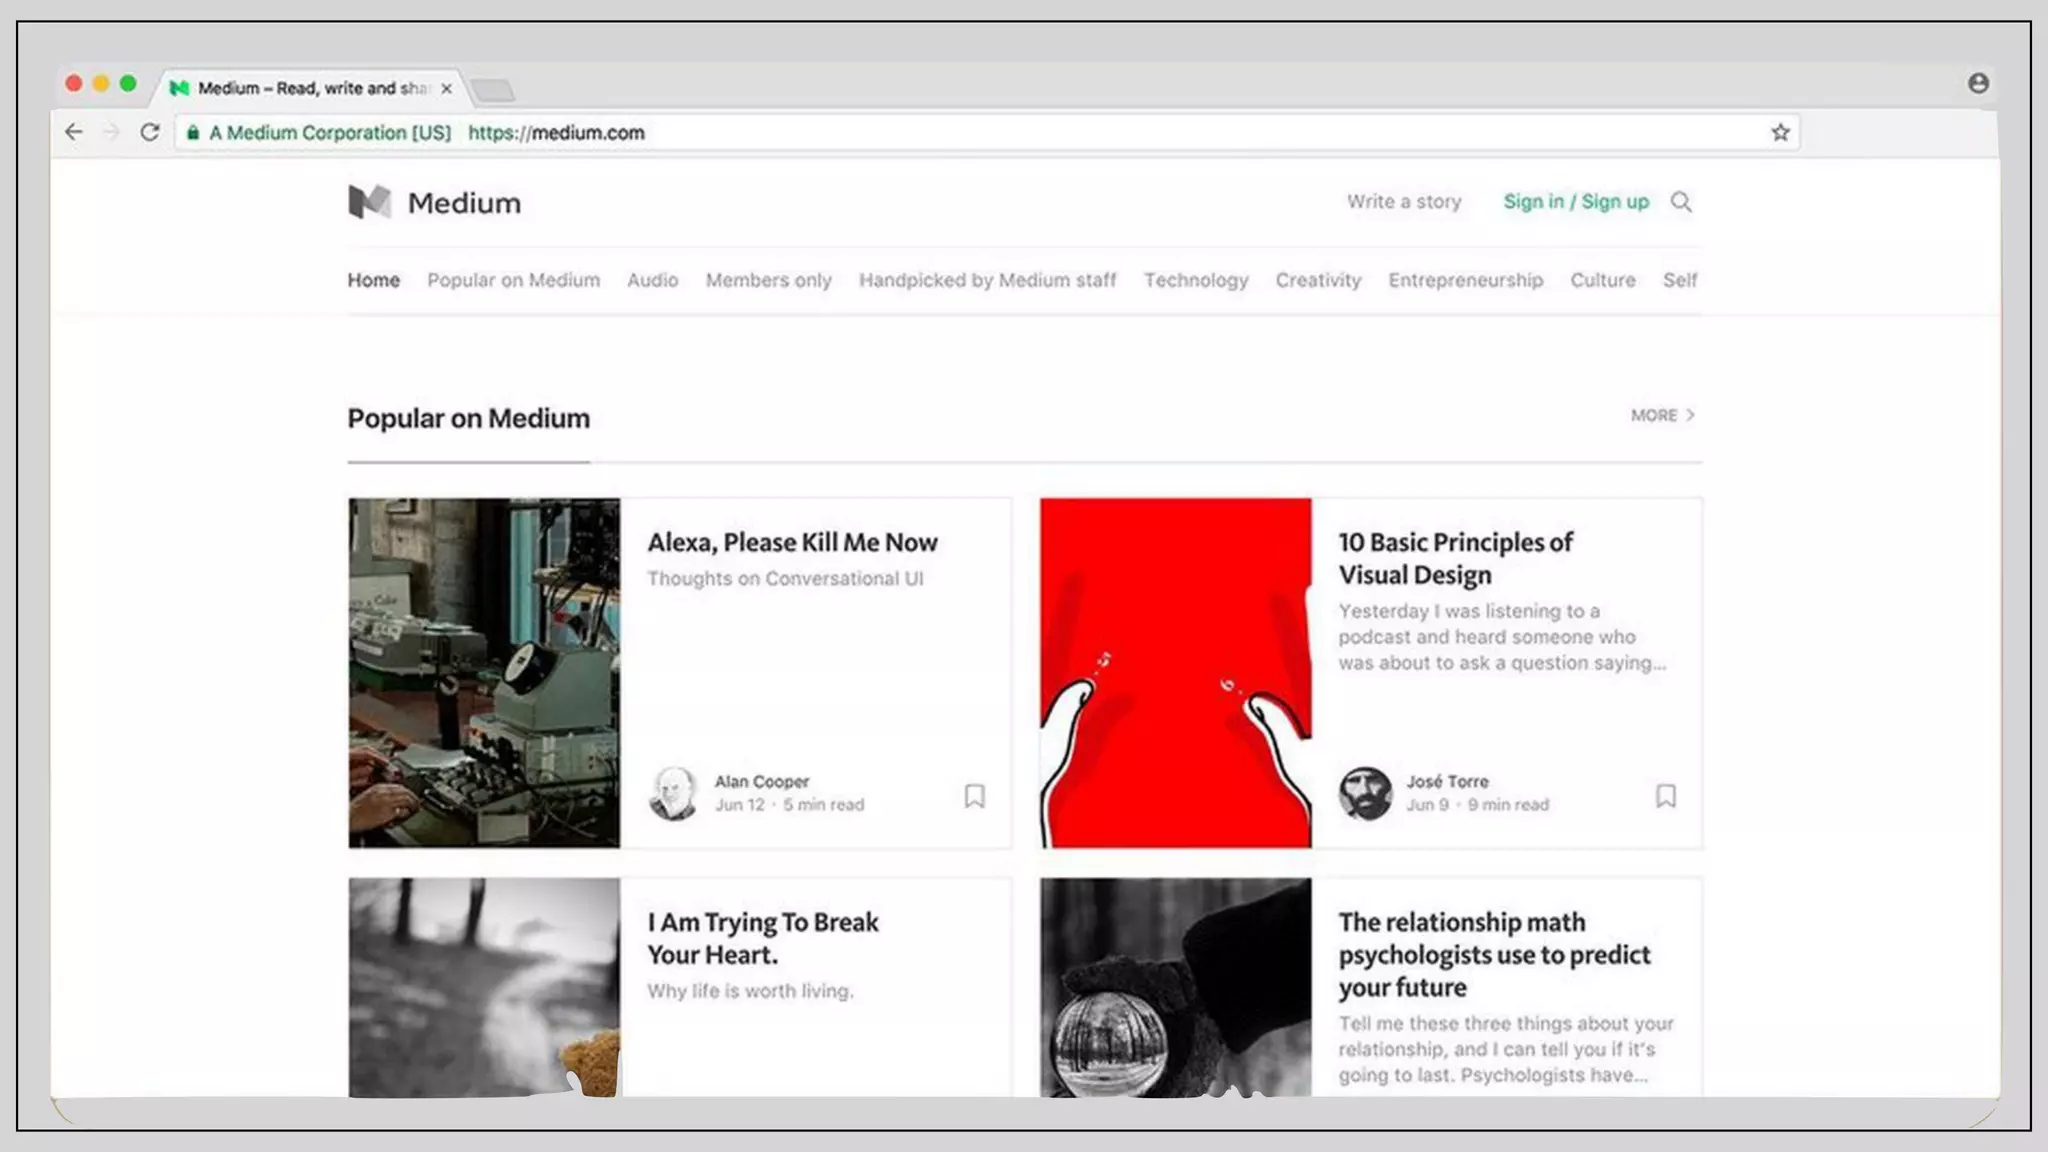Star this page in the address bar
Image resolution: width=2048 pixels, height=1152 pixels.
pyautogui.click(x=1780, y=132)
